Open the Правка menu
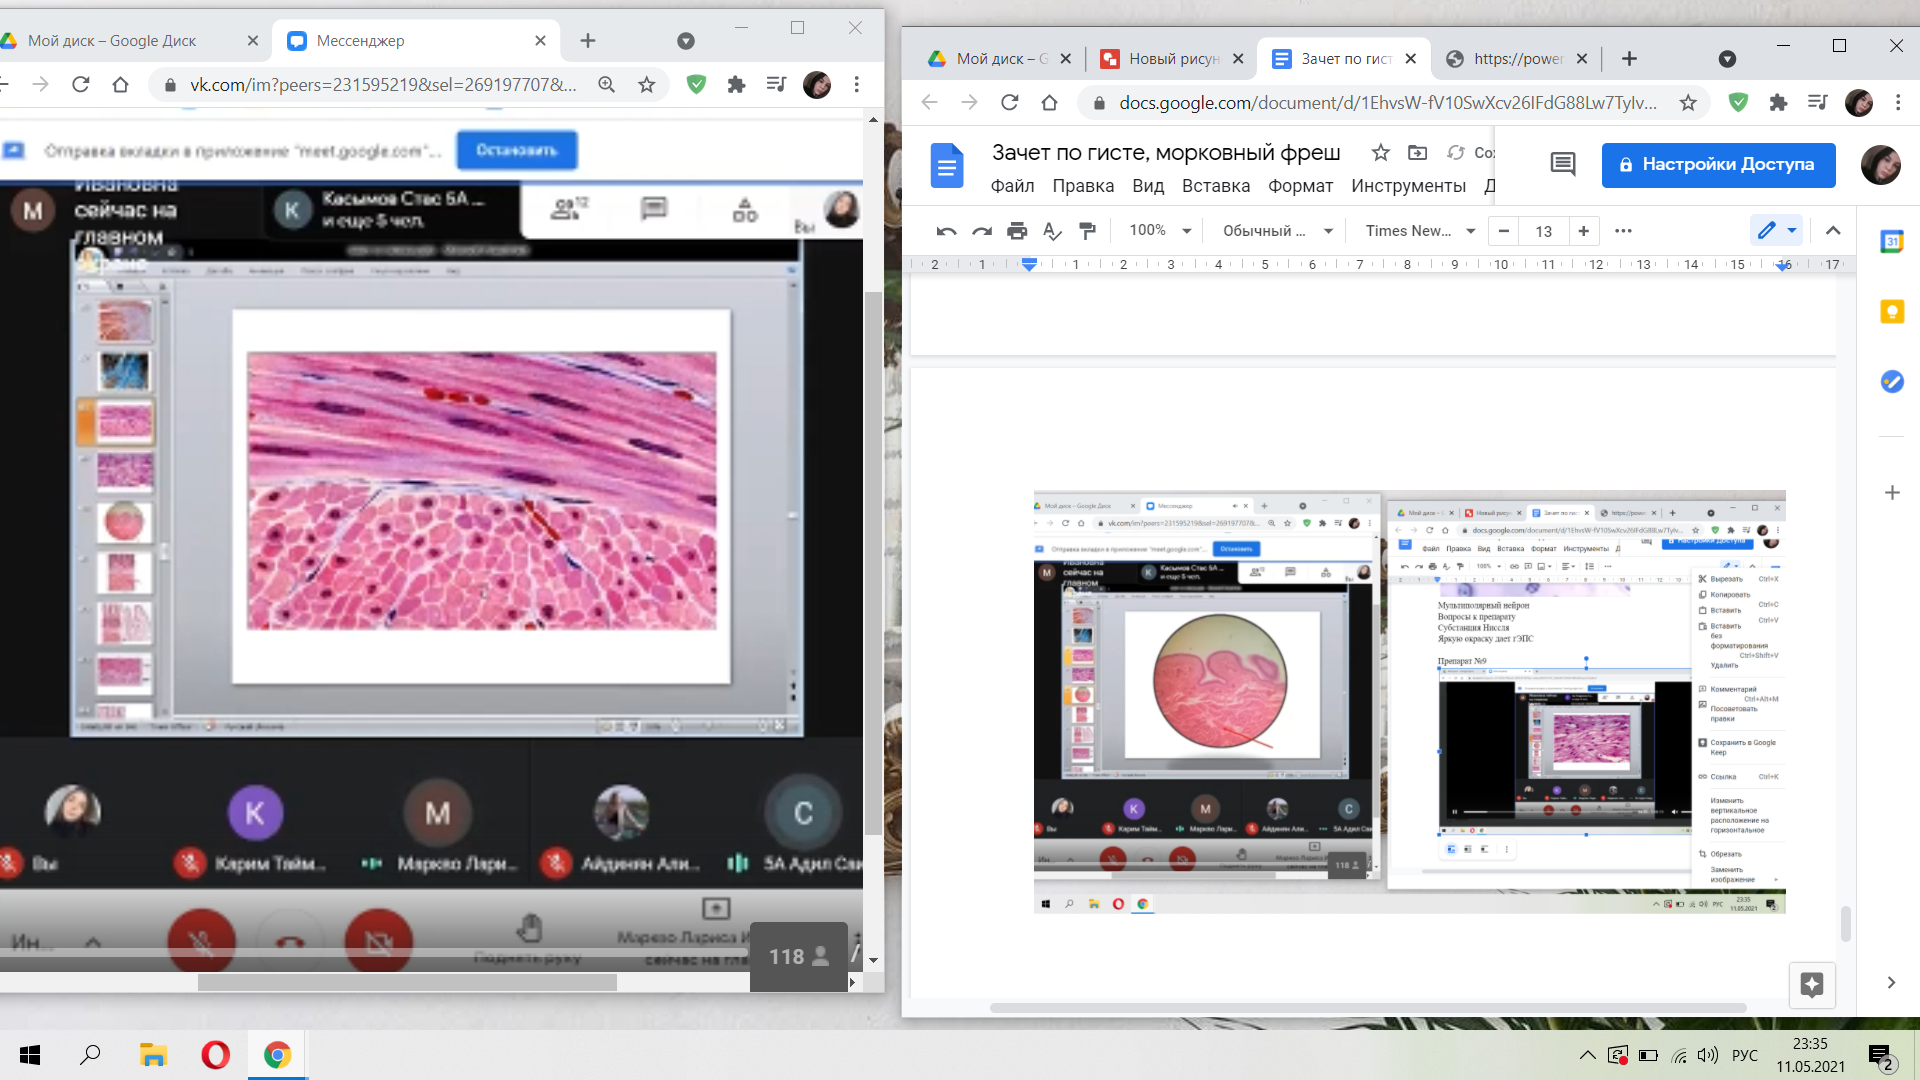 point(1083,186)
